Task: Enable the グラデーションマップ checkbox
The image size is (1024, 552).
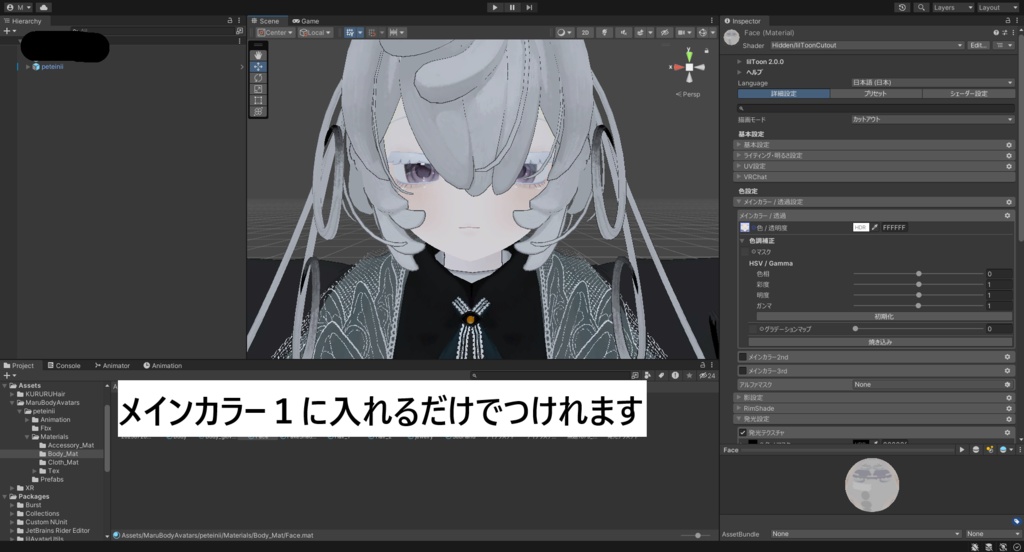Action: point(753,329)
